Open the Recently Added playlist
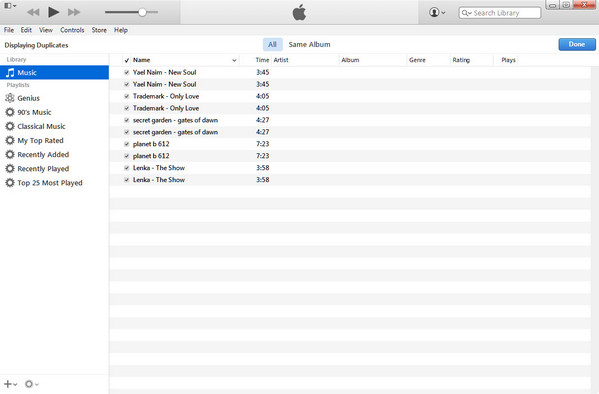 click(54, 155)
